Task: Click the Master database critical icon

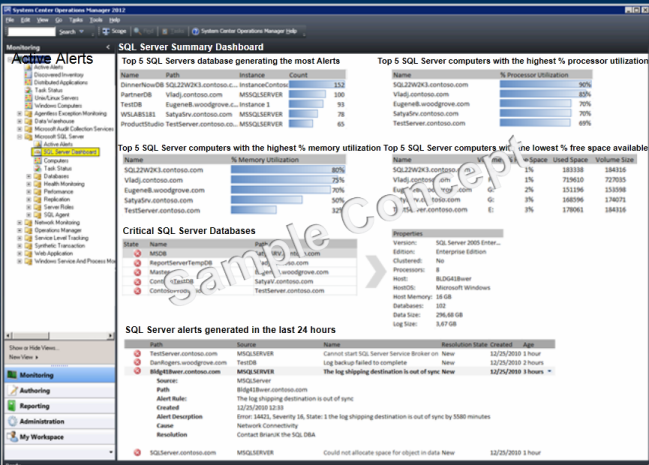Action: click(x=137, y=272)
